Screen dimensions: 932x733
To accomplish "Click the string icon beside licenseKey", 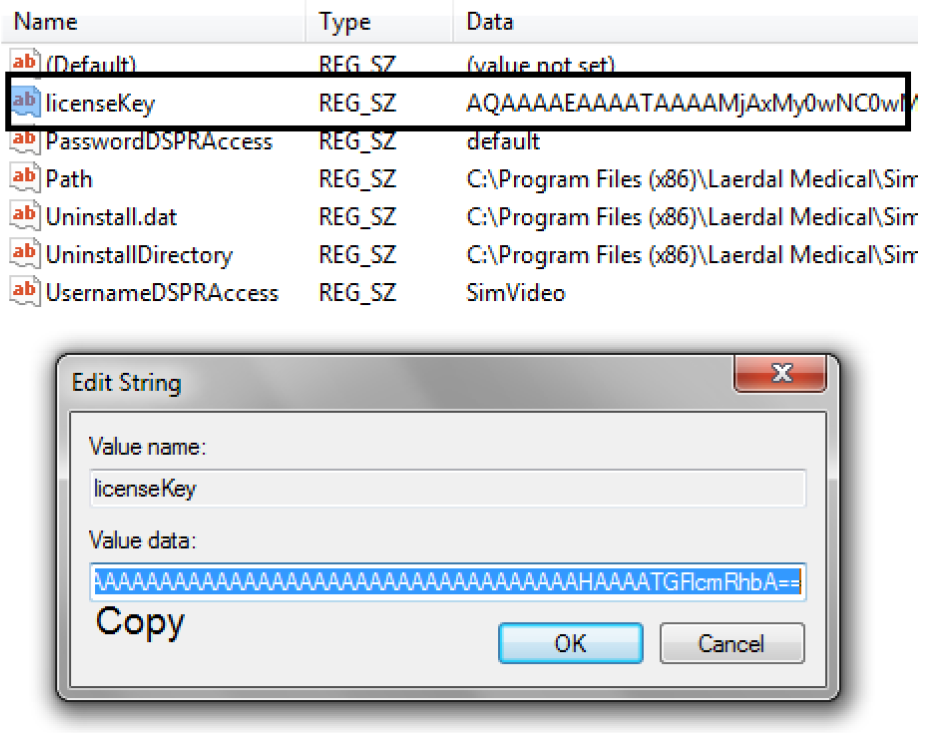I will [x=24, y=101].
